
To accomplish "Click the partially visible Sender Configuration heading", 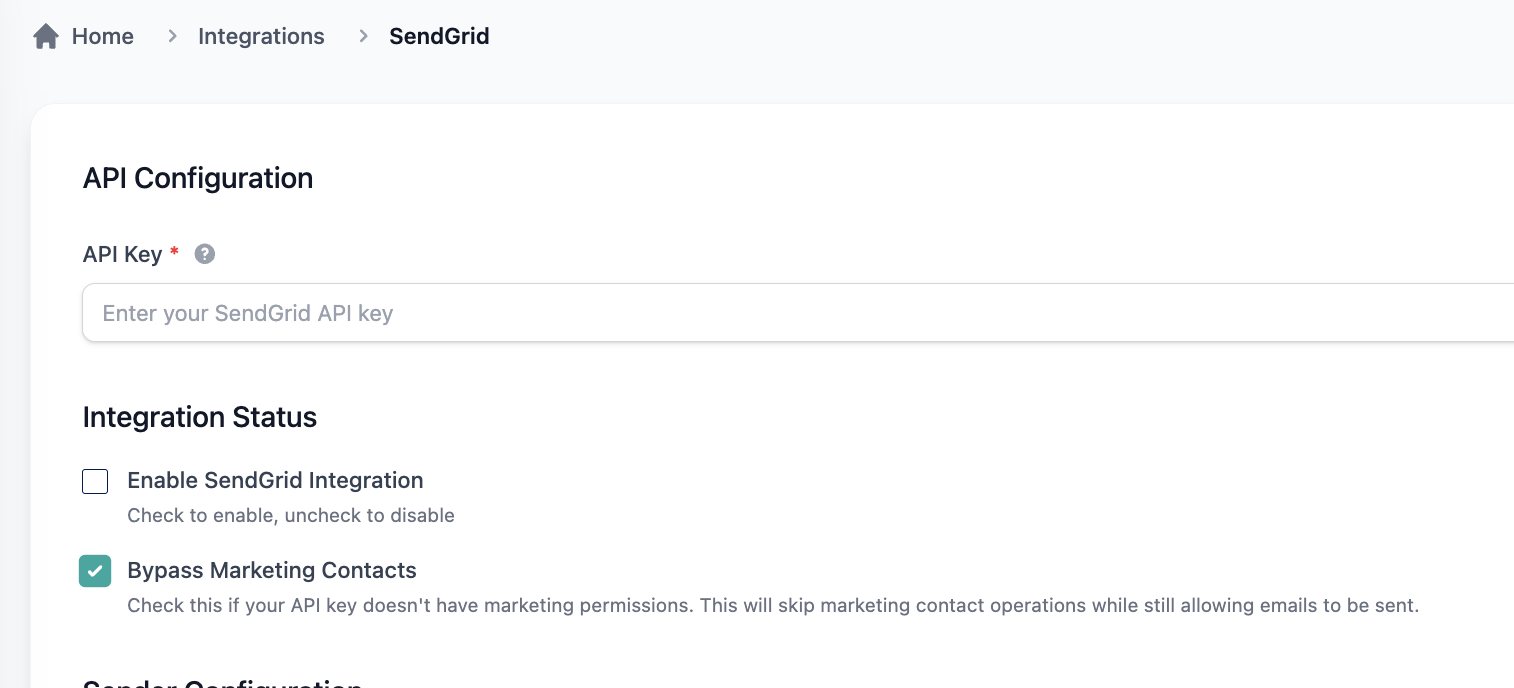I will click(x=222, y=683).
